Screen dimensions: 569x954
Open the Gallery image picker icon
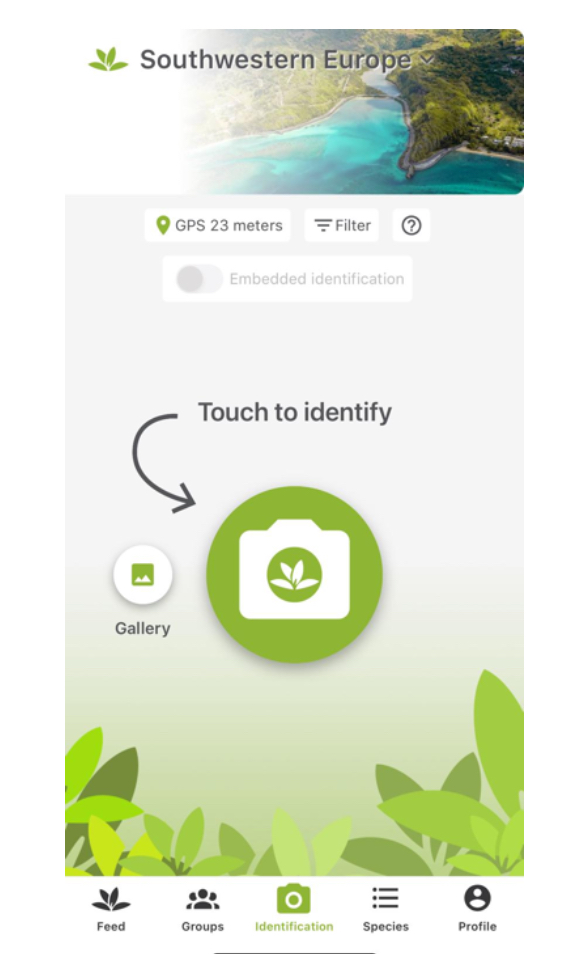click(x=143, y=574)
